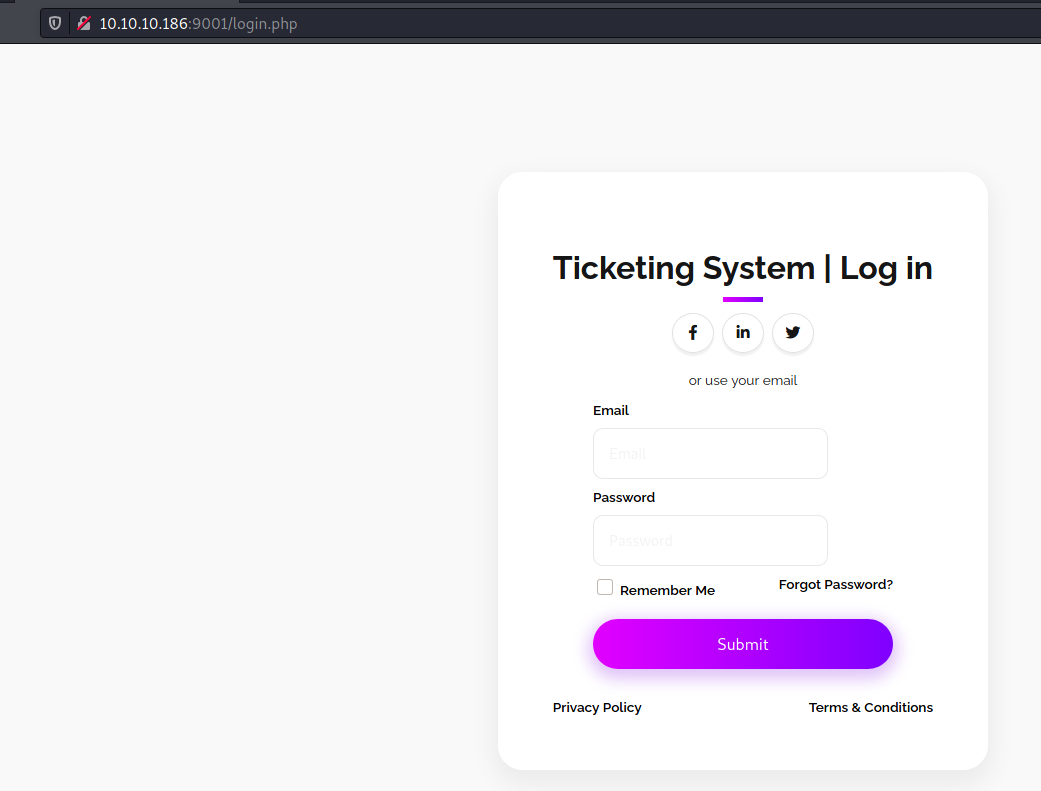1041x791 pixels.
Task: Tick the Remember Me checkbox
Action: [605, 587]
